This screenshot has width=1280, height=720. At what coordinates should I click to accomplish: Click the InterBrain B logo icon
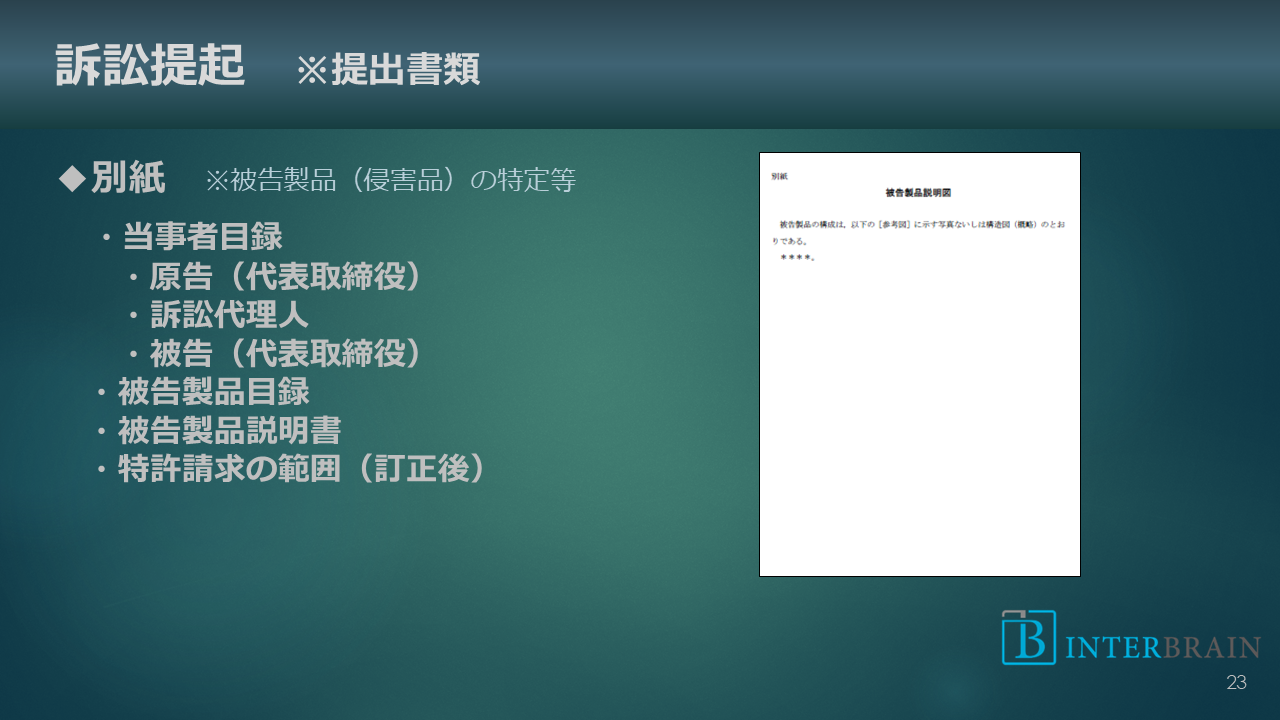tap(1028, 637)
